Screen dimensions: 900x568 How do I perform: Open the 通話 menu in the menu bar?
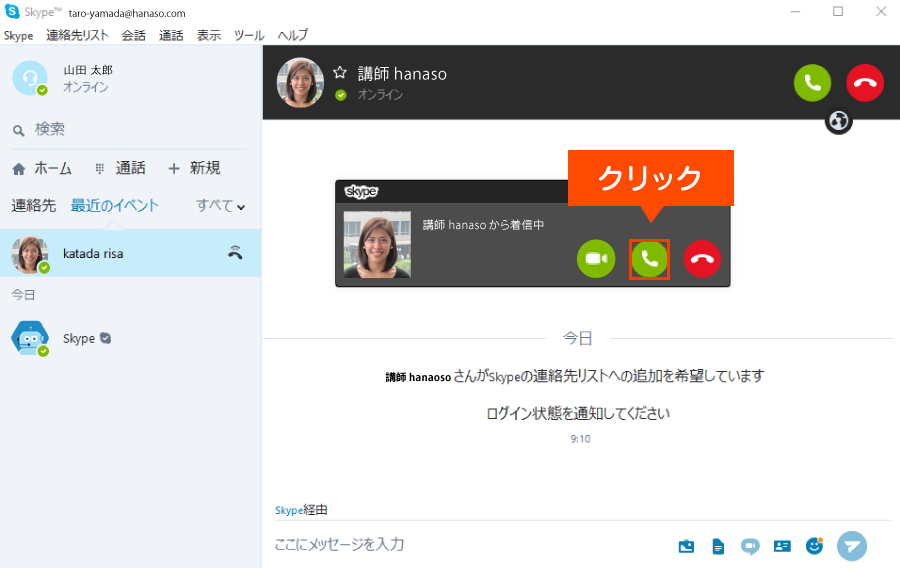point(171,36)
